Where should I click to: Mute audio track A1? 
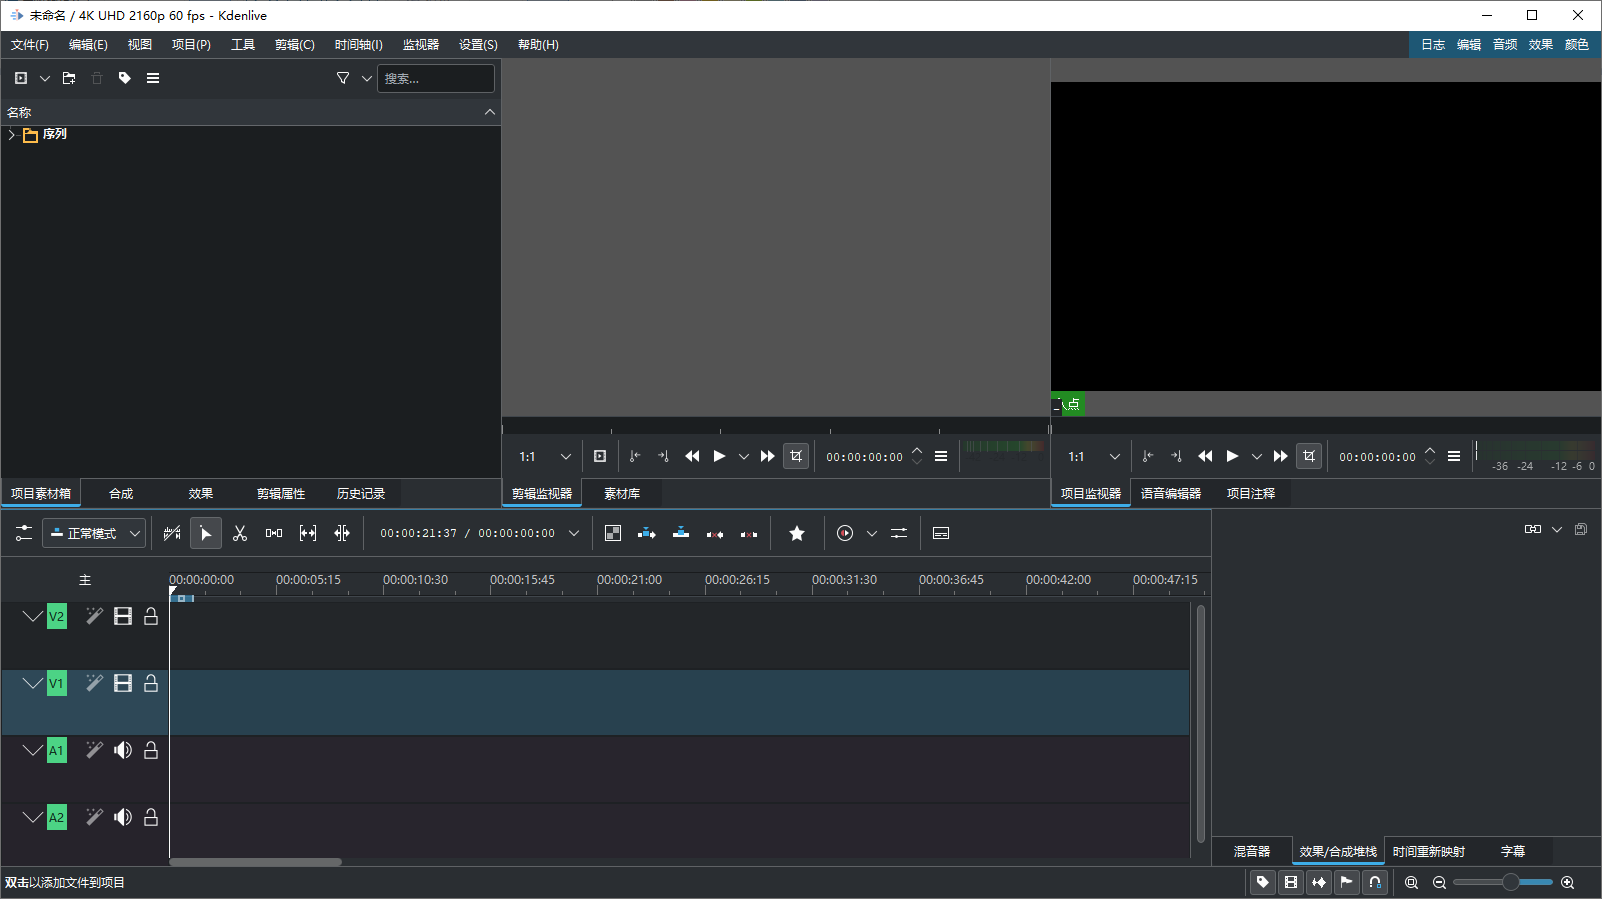[x=123, y=751]
